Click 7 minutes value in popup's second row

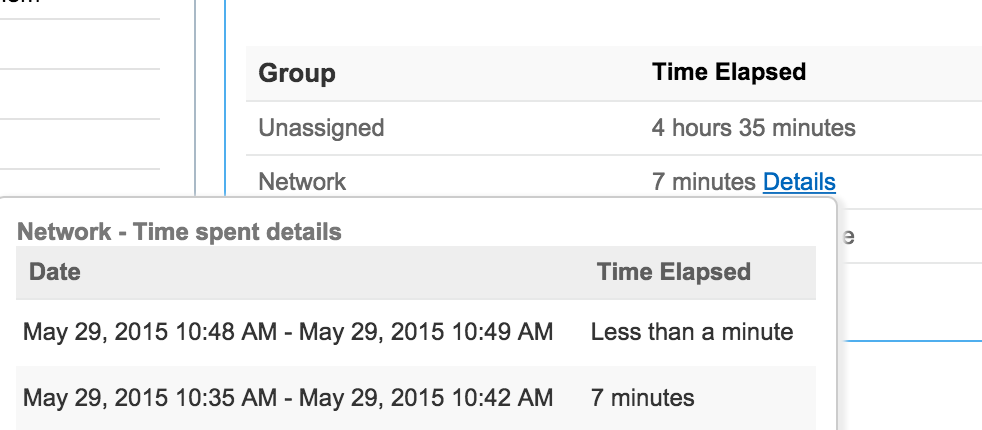[642, 398]
